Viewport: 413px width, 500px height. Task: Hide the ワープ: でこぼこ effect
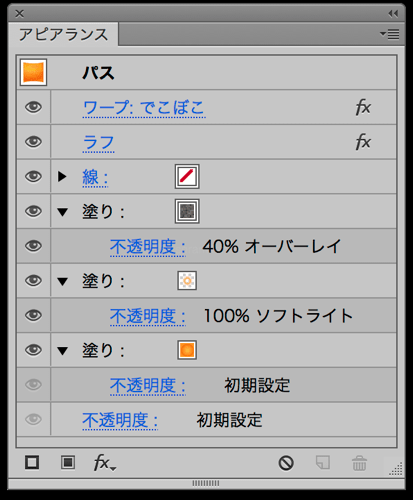pos(33,107)
